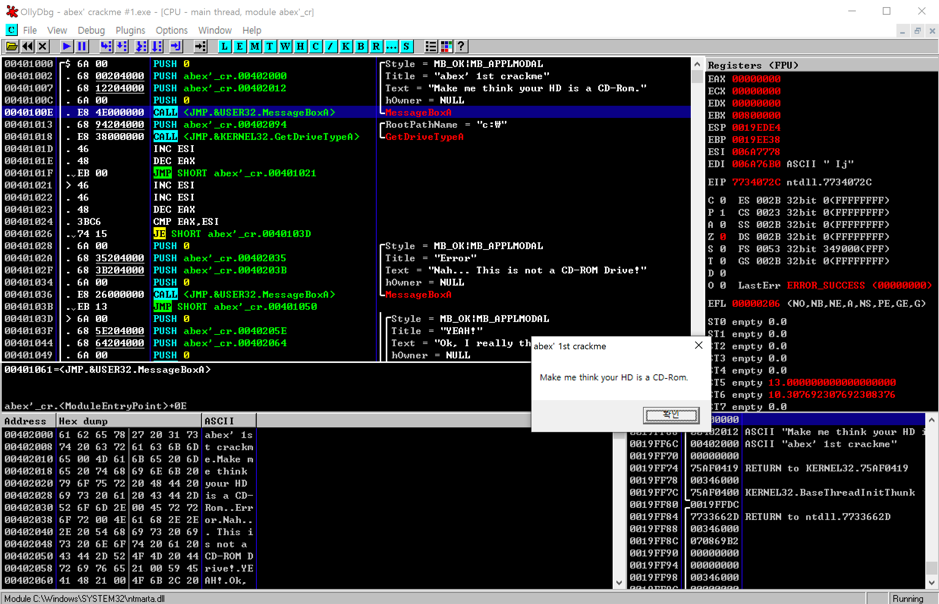Show Run trace with ellipsis button
Screen dimensions: 939x604
[x=391, y=46]
